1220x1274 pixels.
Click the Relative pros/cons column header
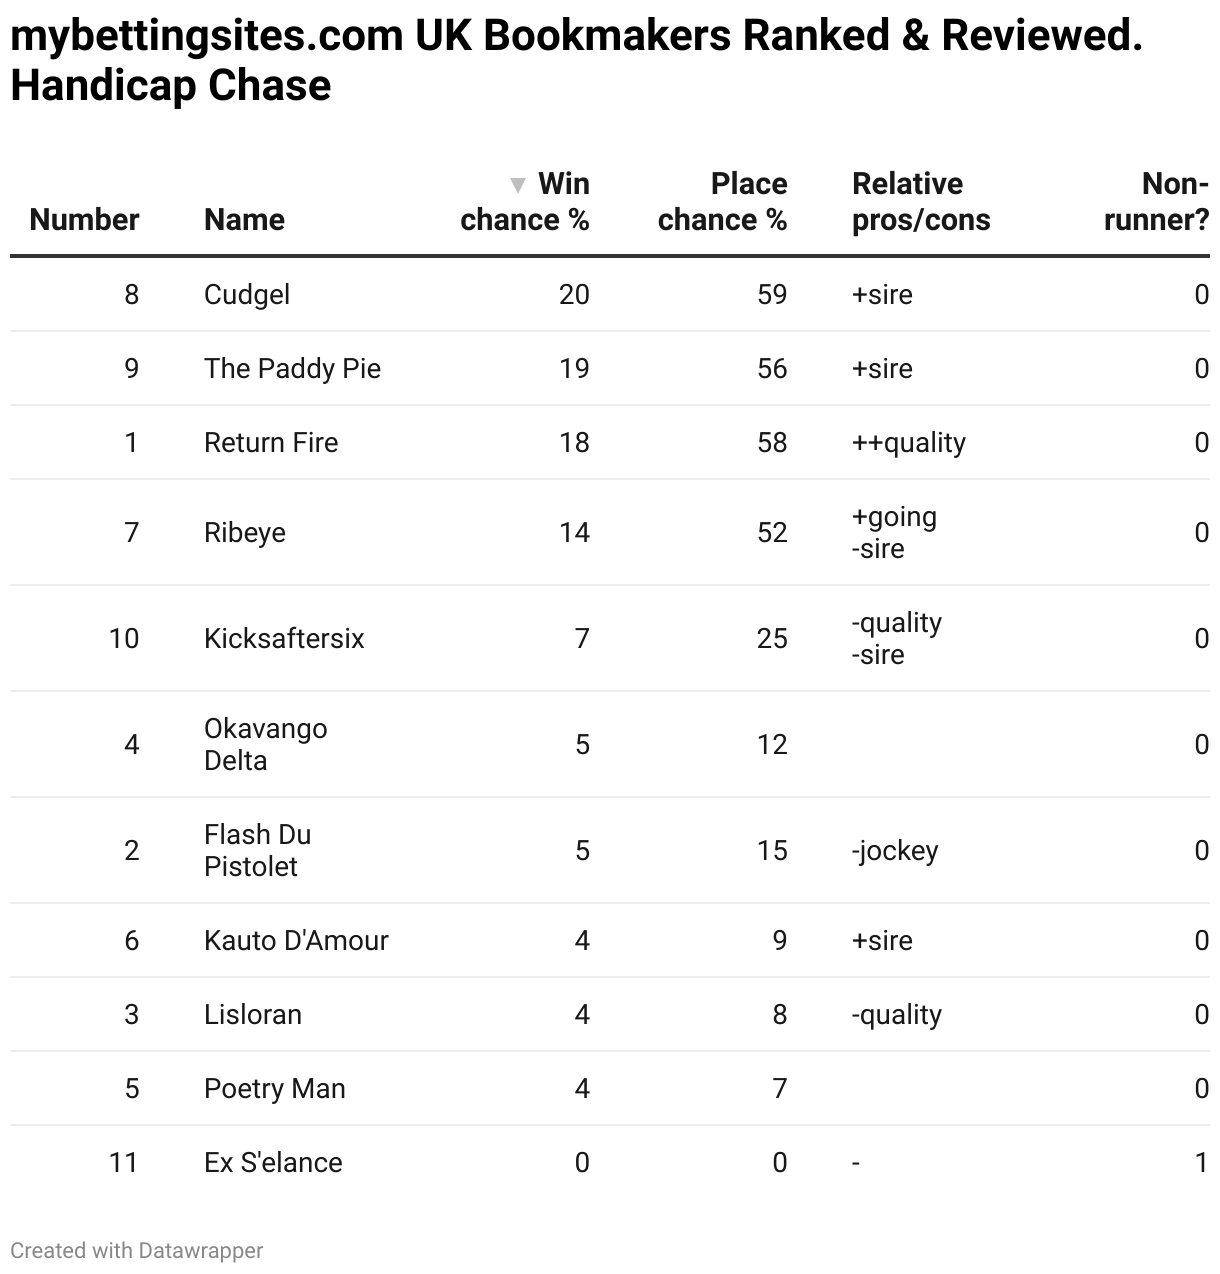(x=920, y=202)
